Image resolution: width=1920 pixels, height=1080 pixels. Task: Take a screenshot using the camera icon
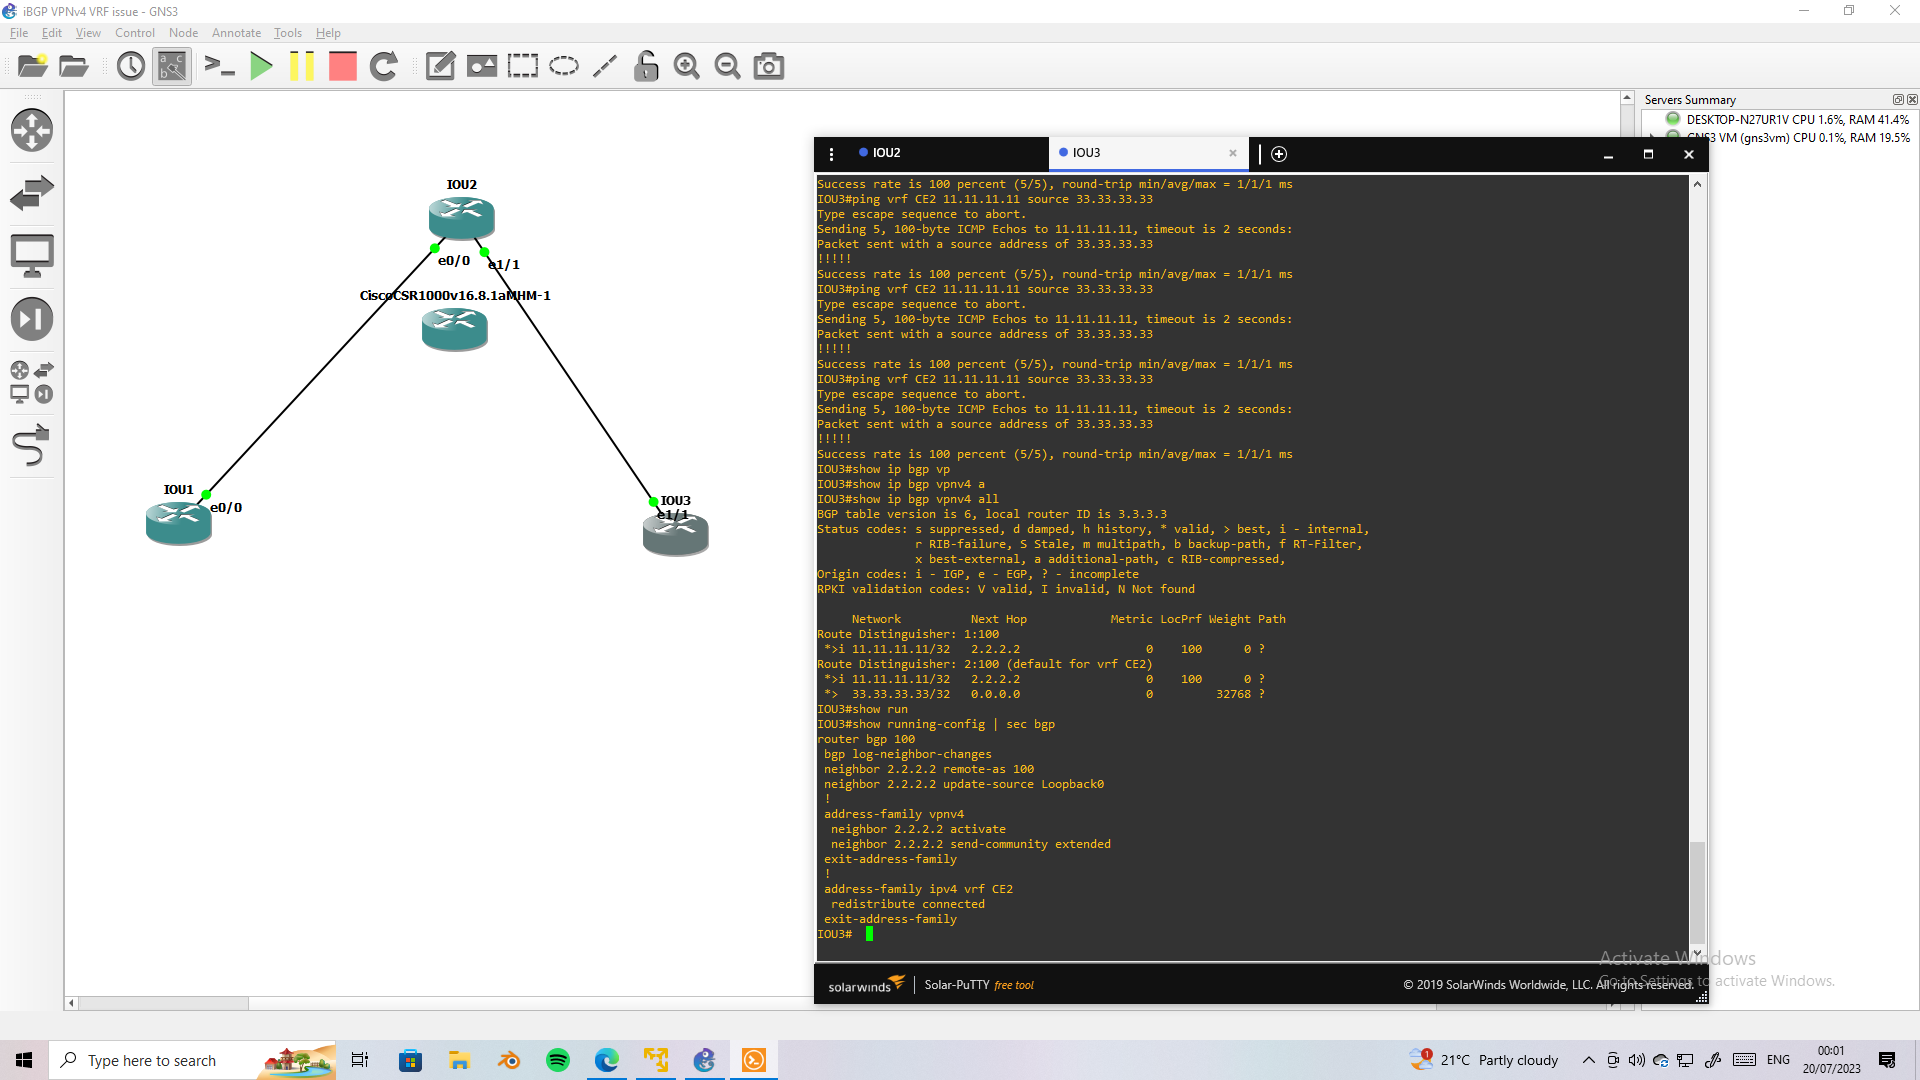[x=768, y=66]
